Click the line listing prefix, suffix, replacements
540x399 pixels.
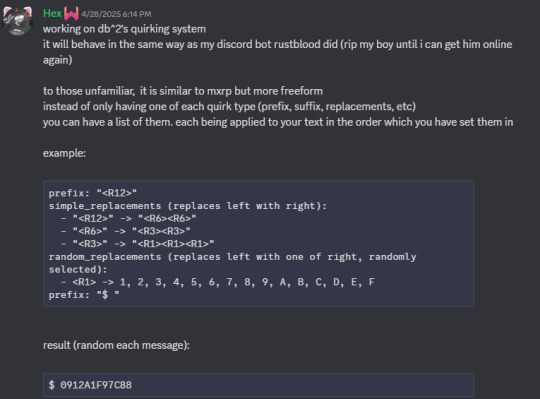point(229,106)
